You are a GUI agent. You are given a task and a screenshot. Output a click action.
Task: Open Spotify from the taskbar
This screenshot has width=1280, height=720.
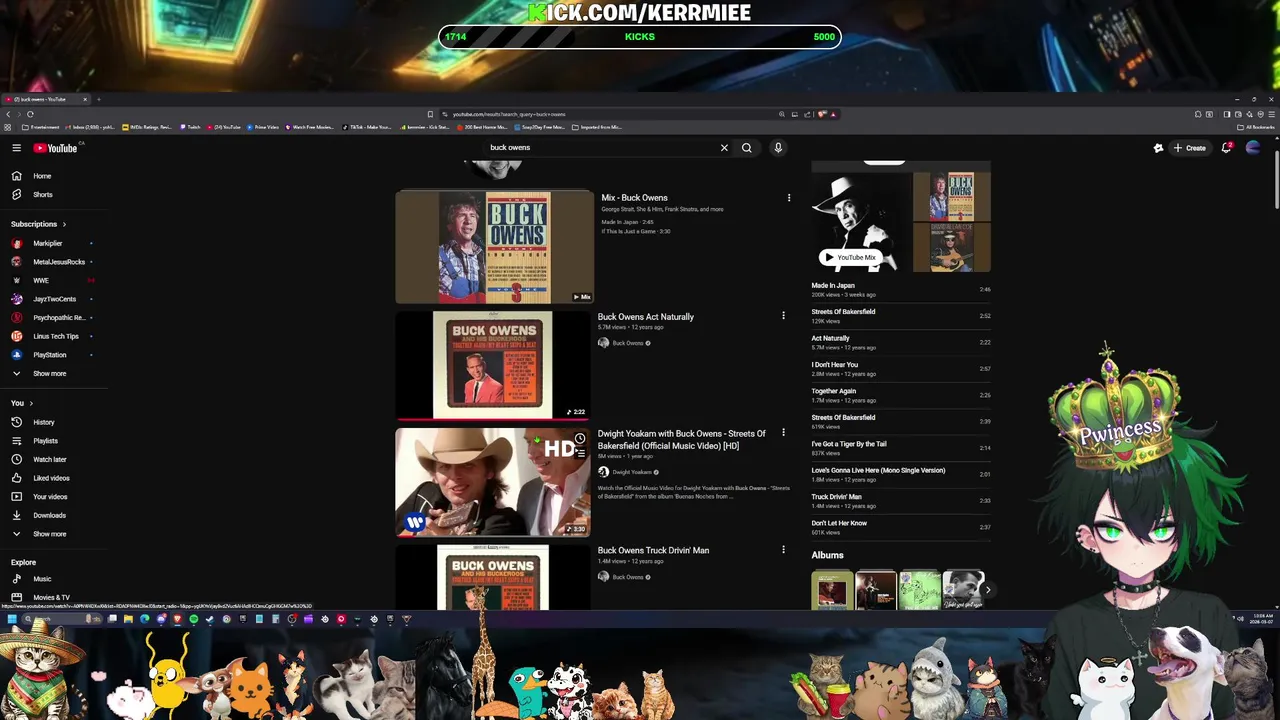tap(193, 619)
